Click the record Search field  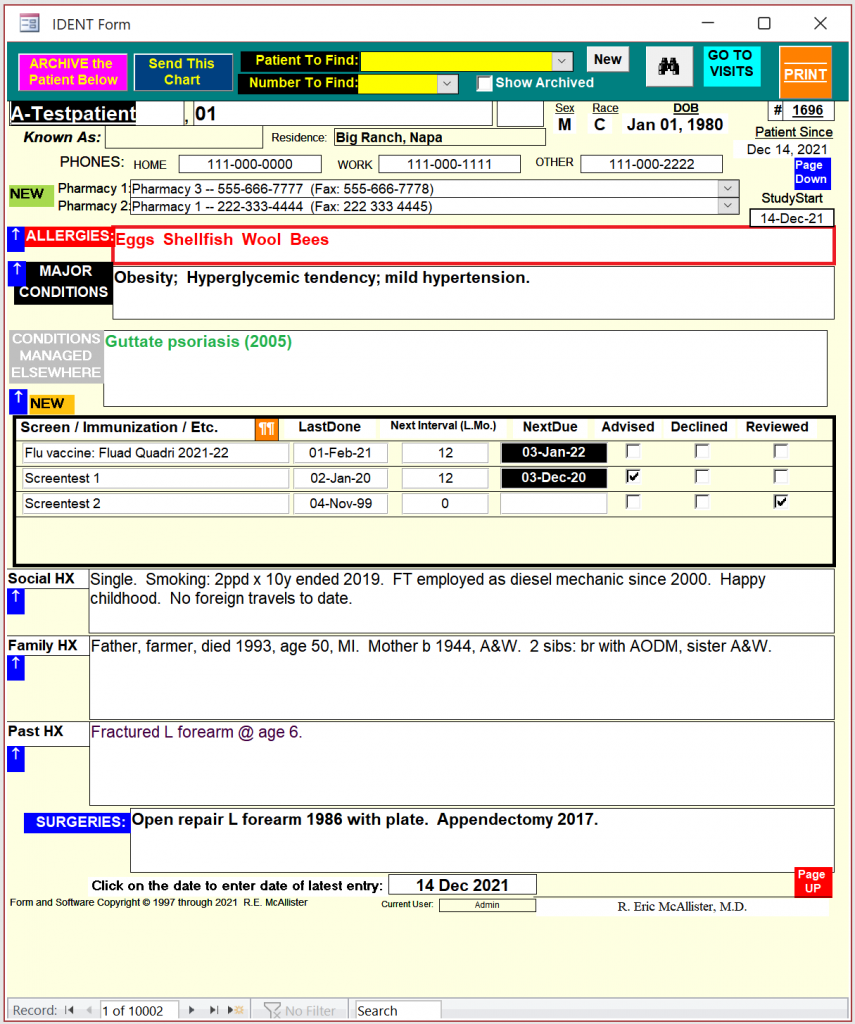pos(398,1011)
